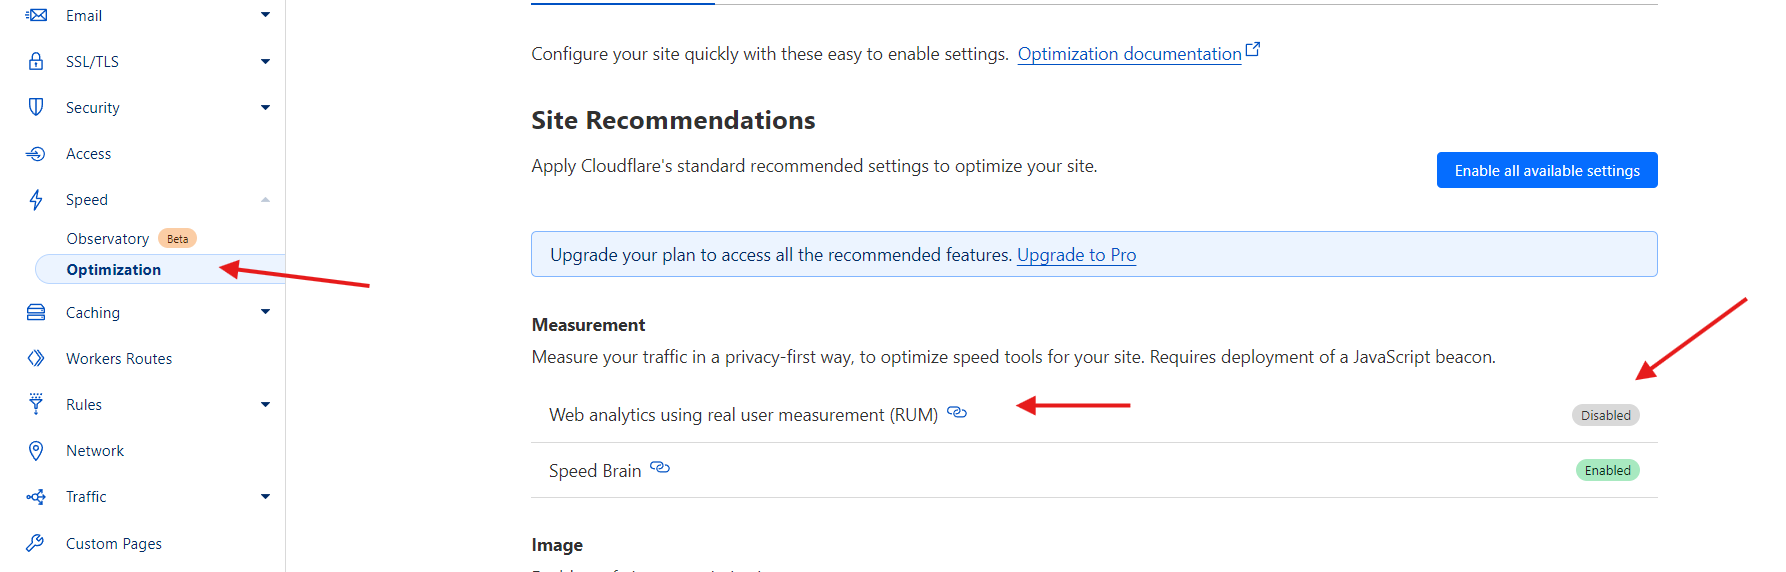Expand the Traffic dropdown arrow
The height and width of the screenshot is (572, 1786).
[x=265, y=496]
